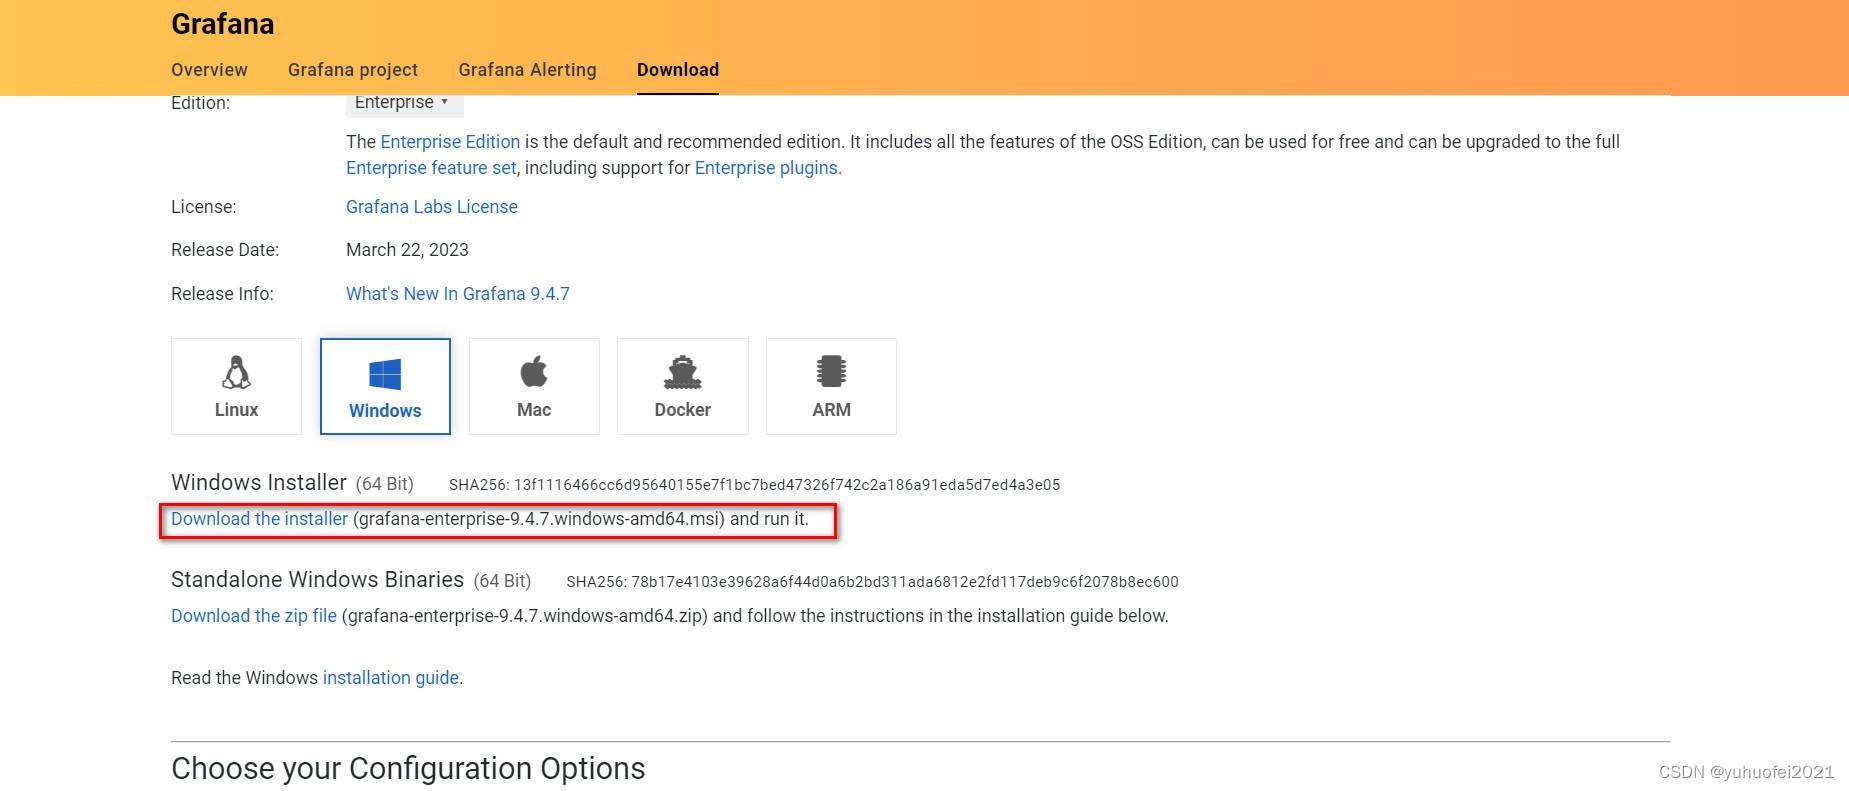Screen dimensions: 1849x791
Task: Open the Enterprise feature set link
Action: click(431, 168)
